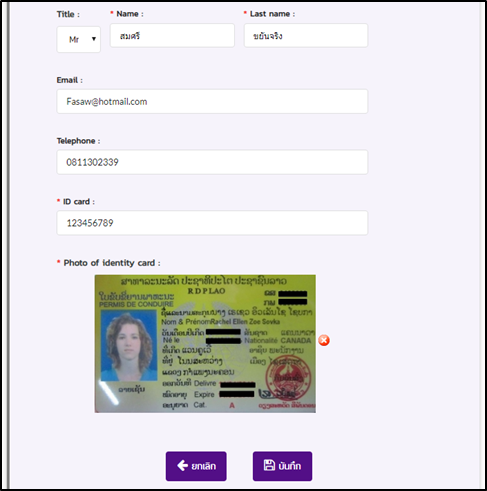
Task: Click the dropdown arrow beside Mr
Action: pyautogui.click(x=94, y=39)
